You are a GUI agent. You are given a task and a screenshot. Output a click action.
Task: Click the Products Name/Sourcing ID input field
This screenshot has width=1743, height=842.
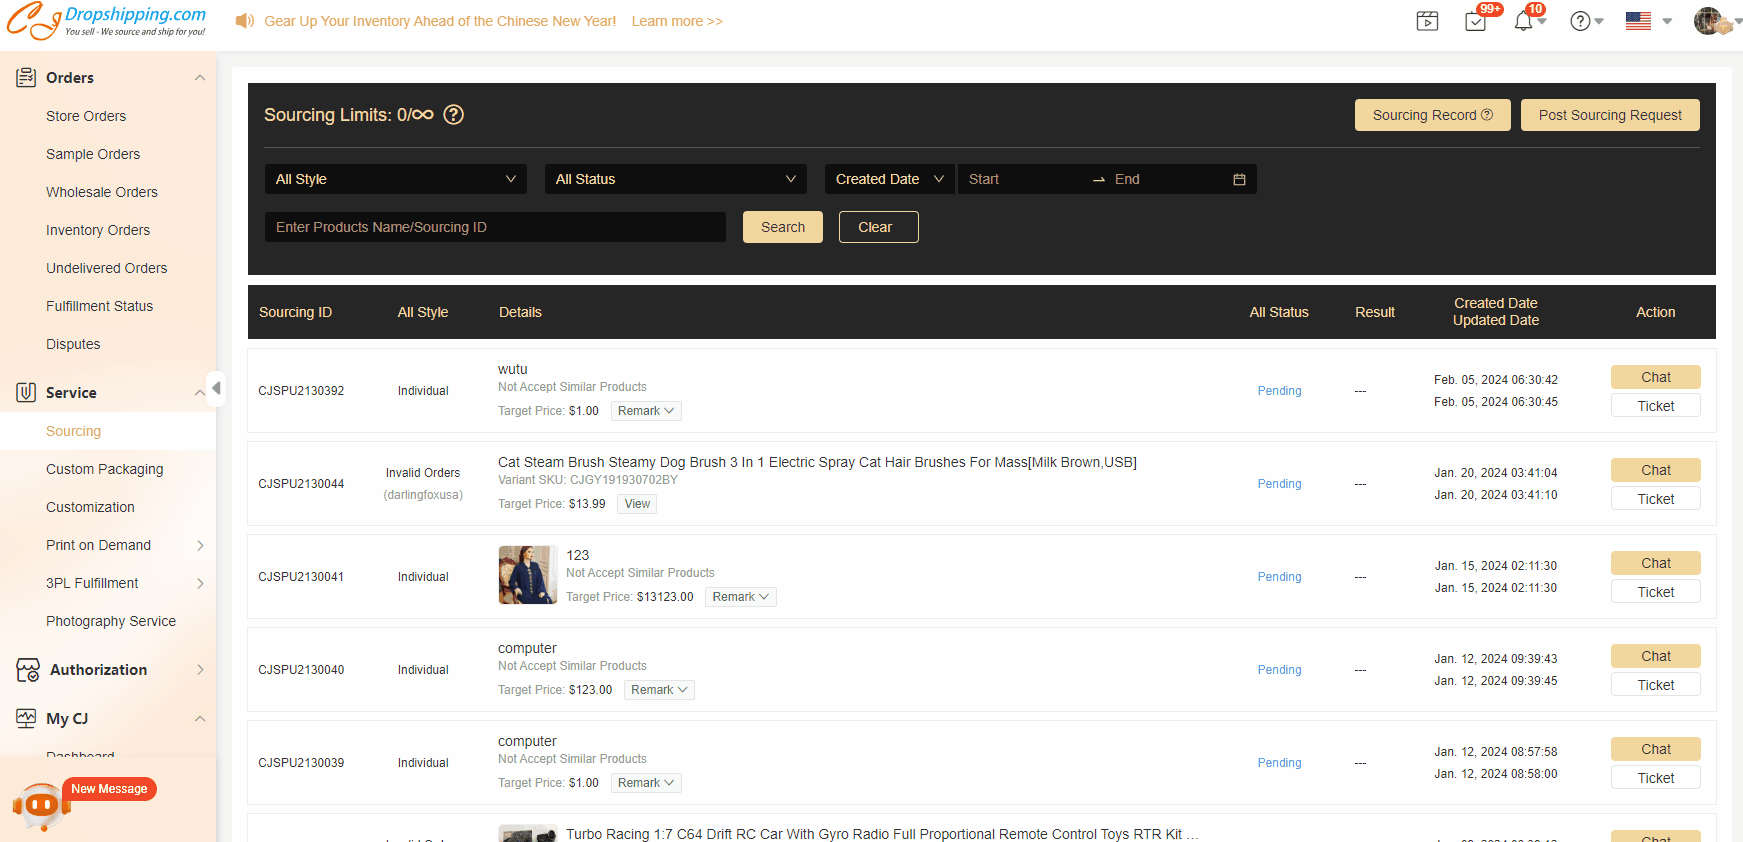coord(495,227)
